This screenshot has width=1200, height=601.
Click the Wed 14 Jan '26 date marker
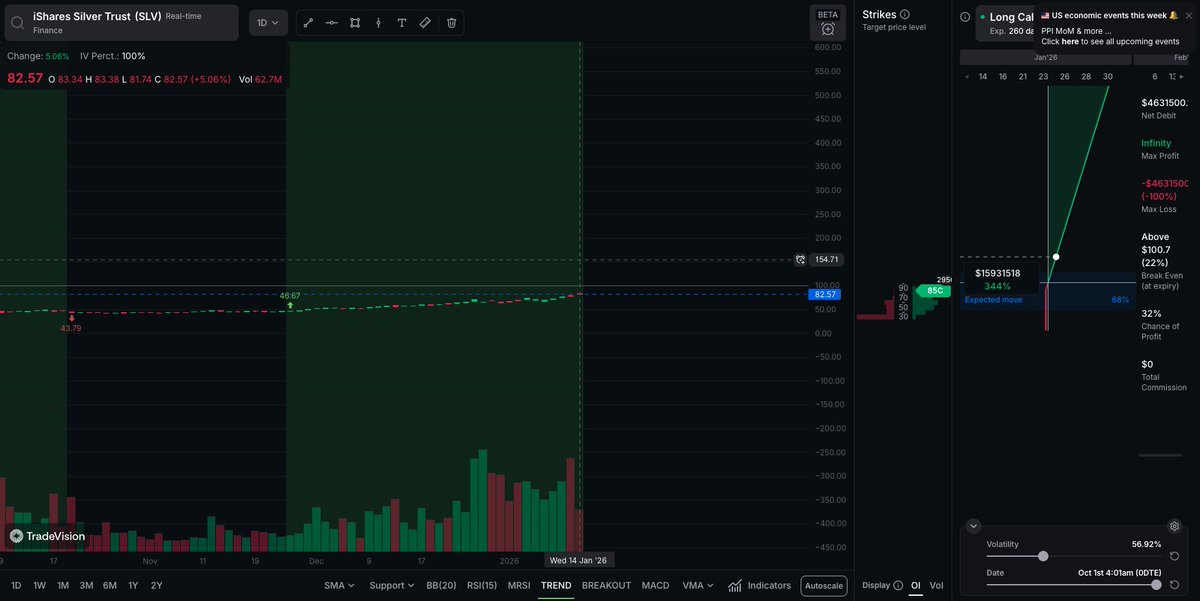pos(579,560)
